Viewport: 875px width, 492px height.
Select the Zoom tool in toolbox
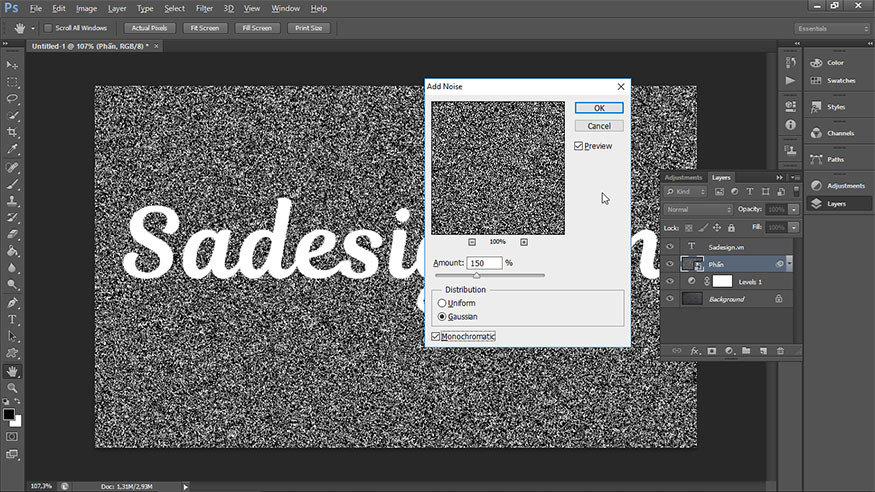(x=12, y=388)
